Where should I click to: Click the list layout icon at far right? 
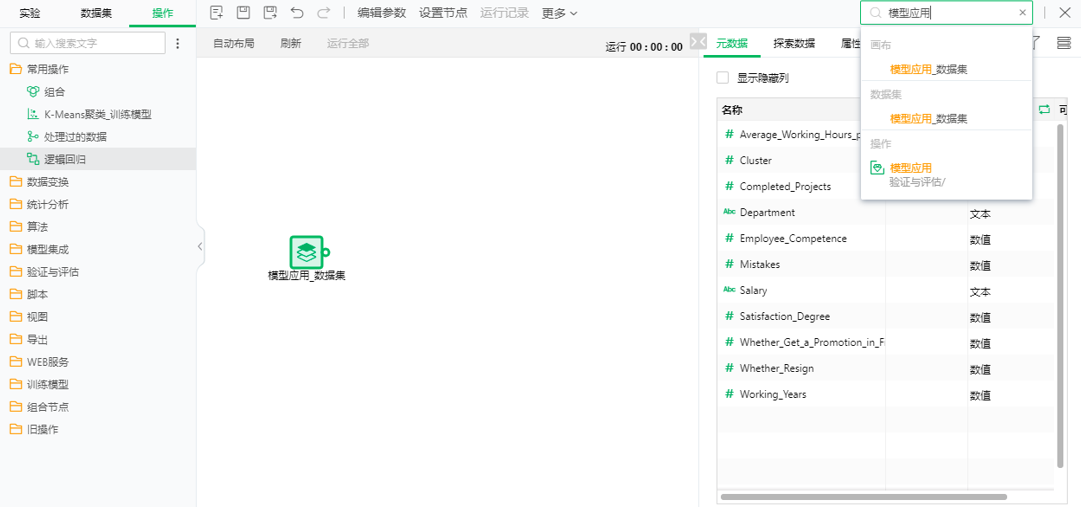1064,43
